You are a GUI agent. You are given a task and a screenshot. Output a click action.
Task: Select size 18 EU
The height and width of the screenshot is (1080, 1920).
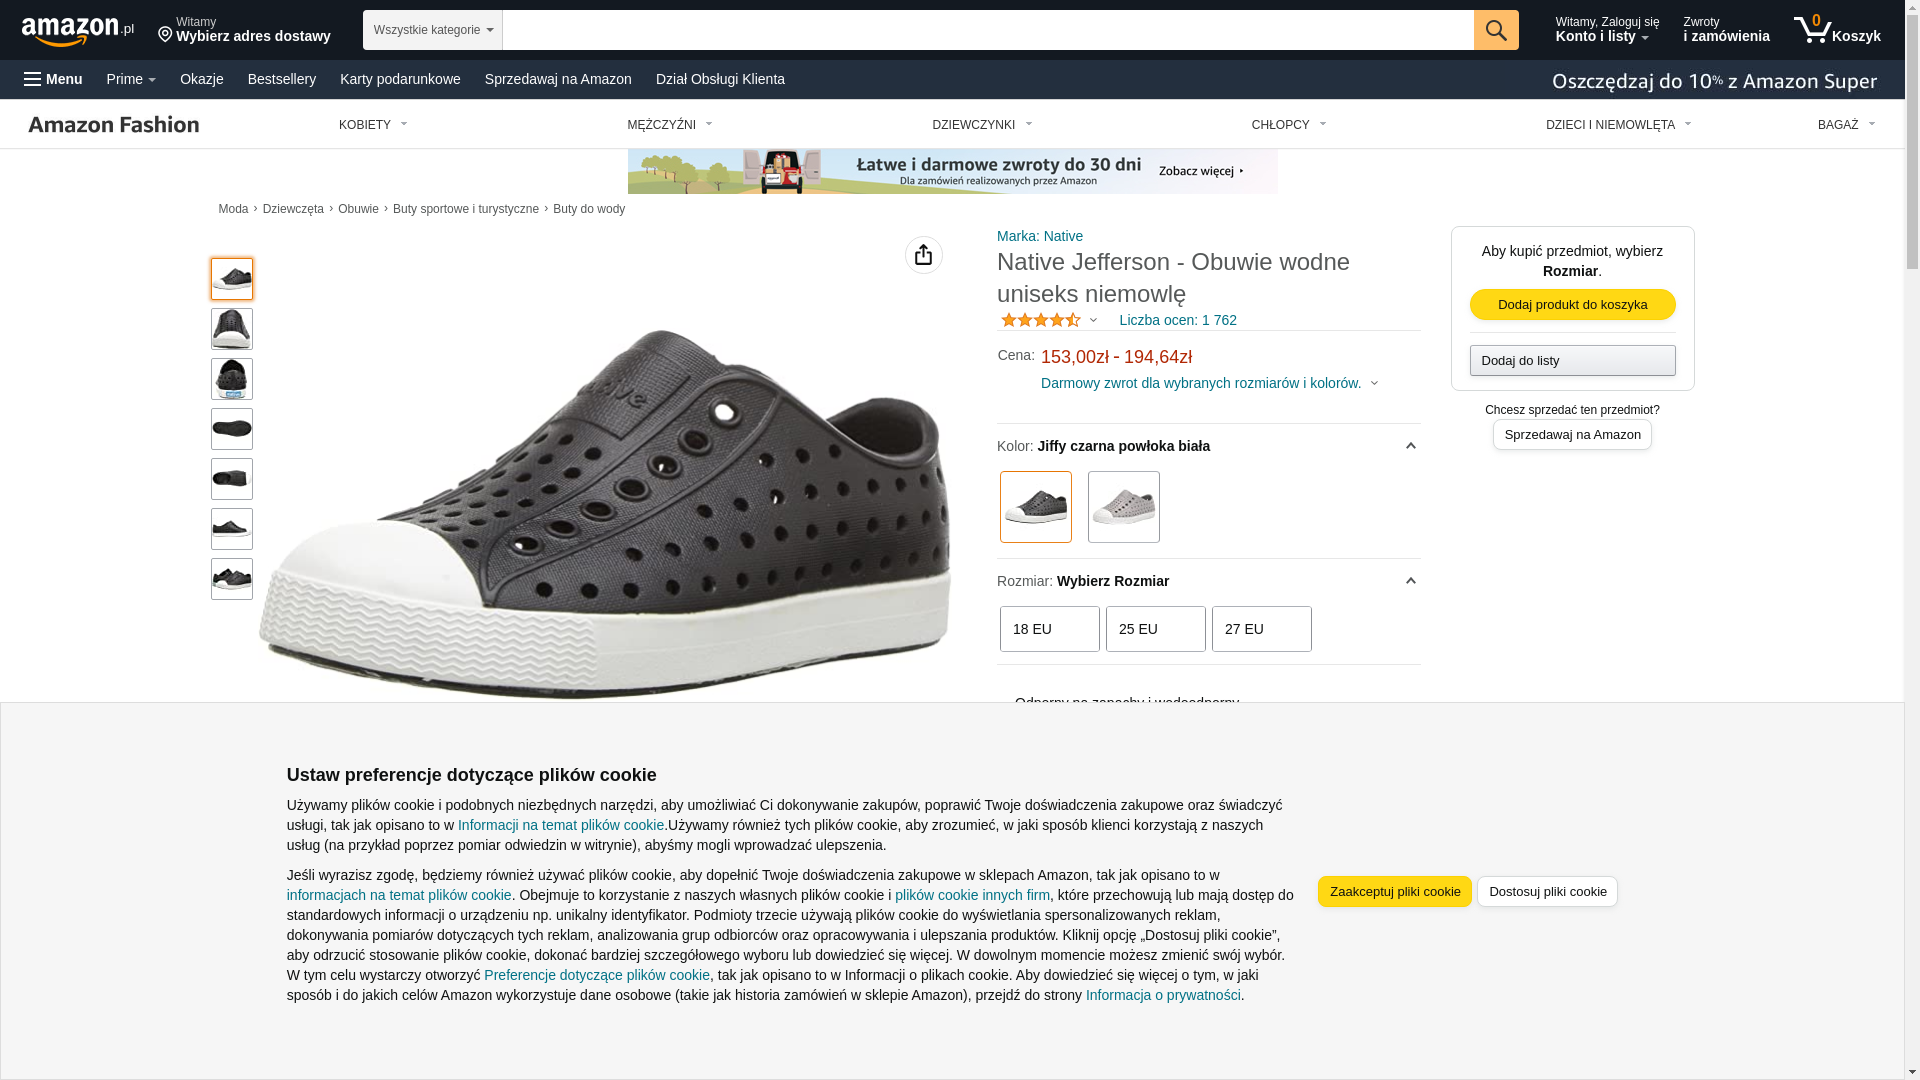point(1049,629)
